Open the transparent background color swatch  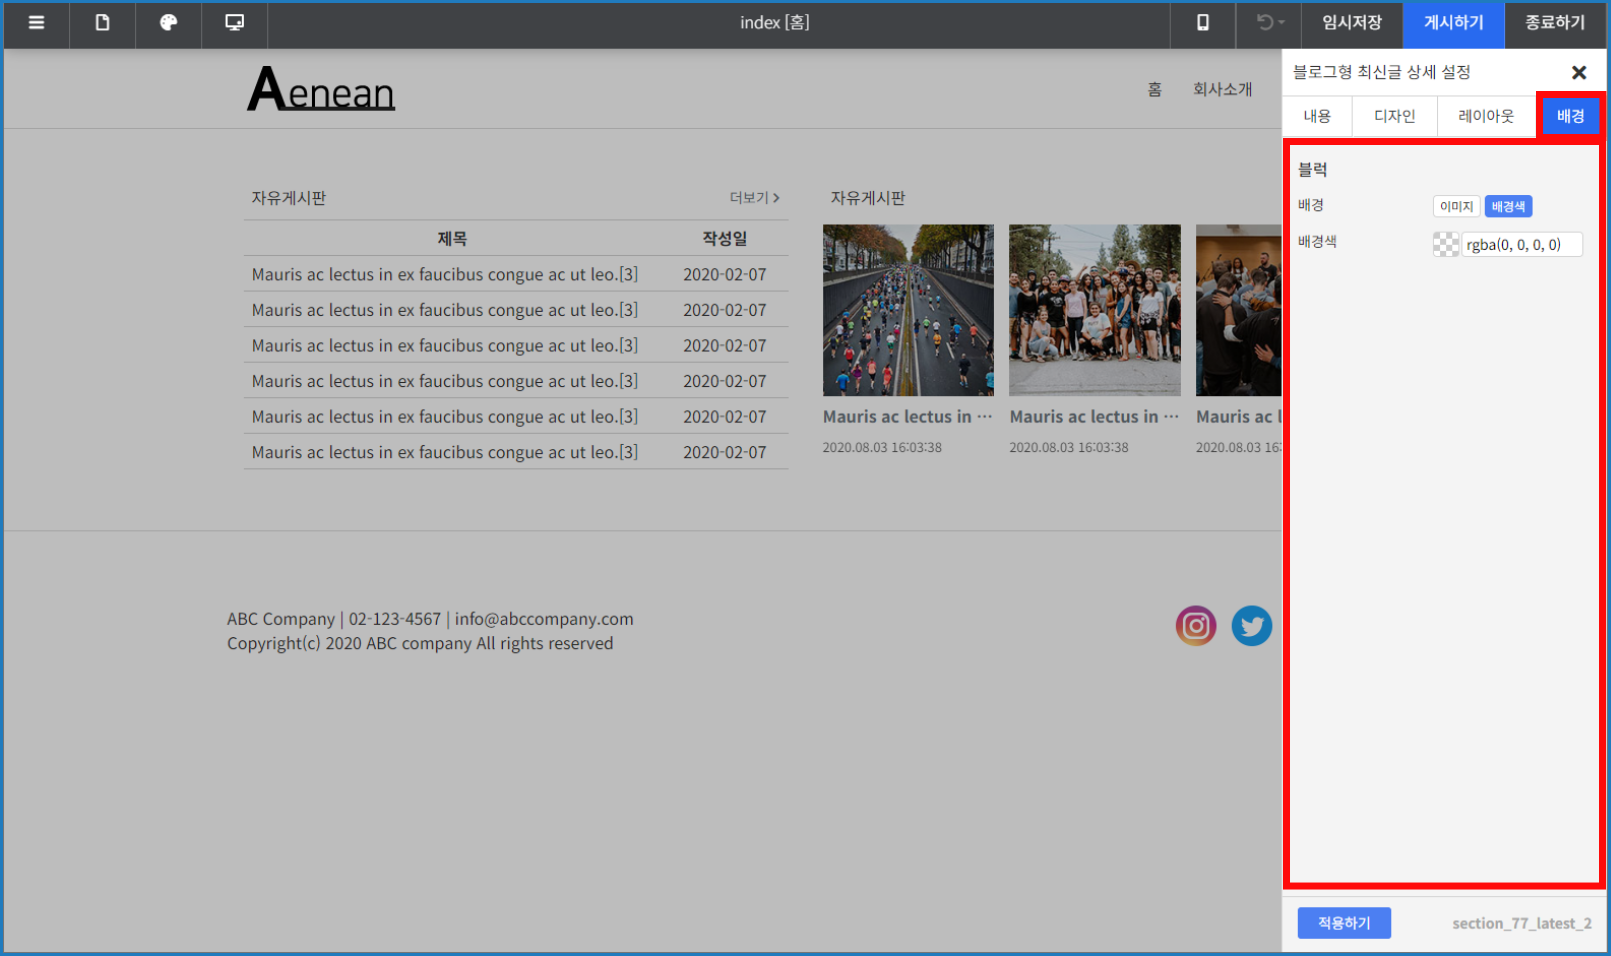(x=1445, y=245)
